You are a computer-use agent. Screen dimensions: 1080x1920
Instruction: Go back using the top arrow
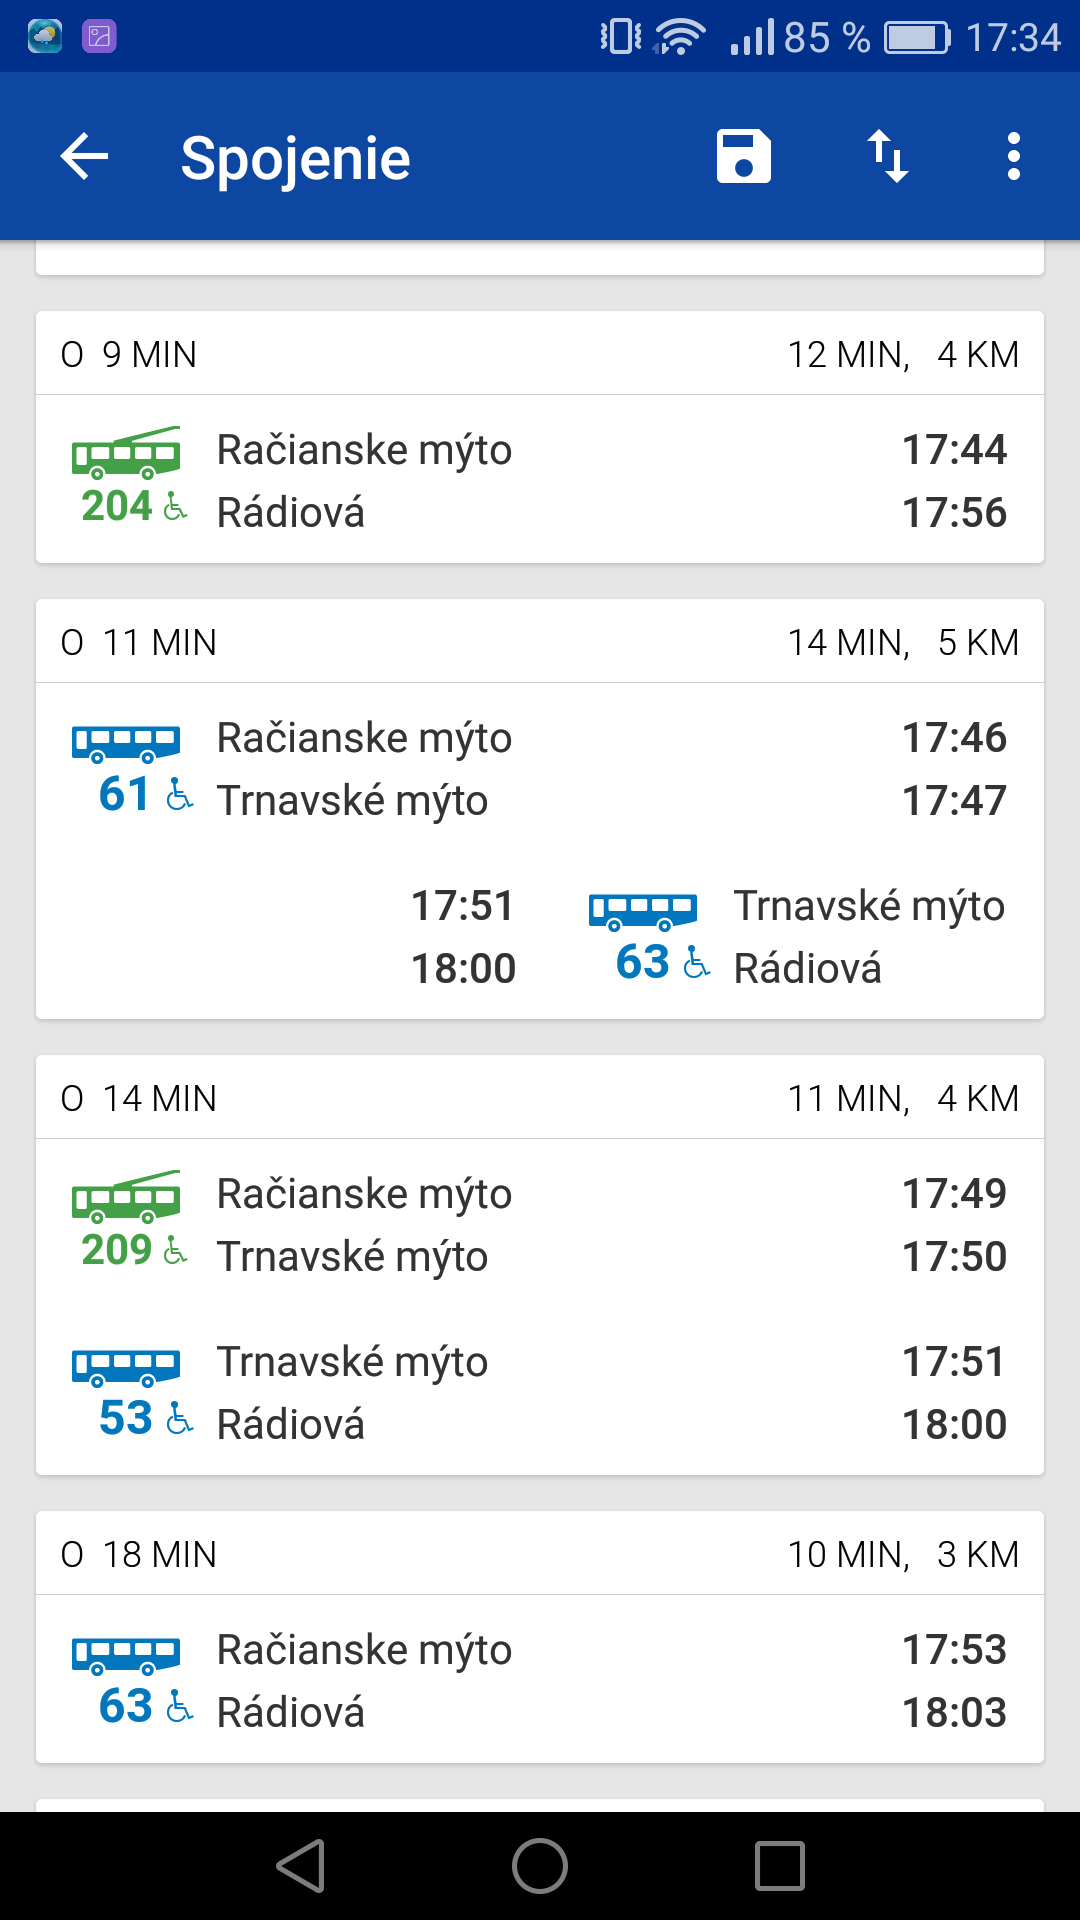[84, 157]
